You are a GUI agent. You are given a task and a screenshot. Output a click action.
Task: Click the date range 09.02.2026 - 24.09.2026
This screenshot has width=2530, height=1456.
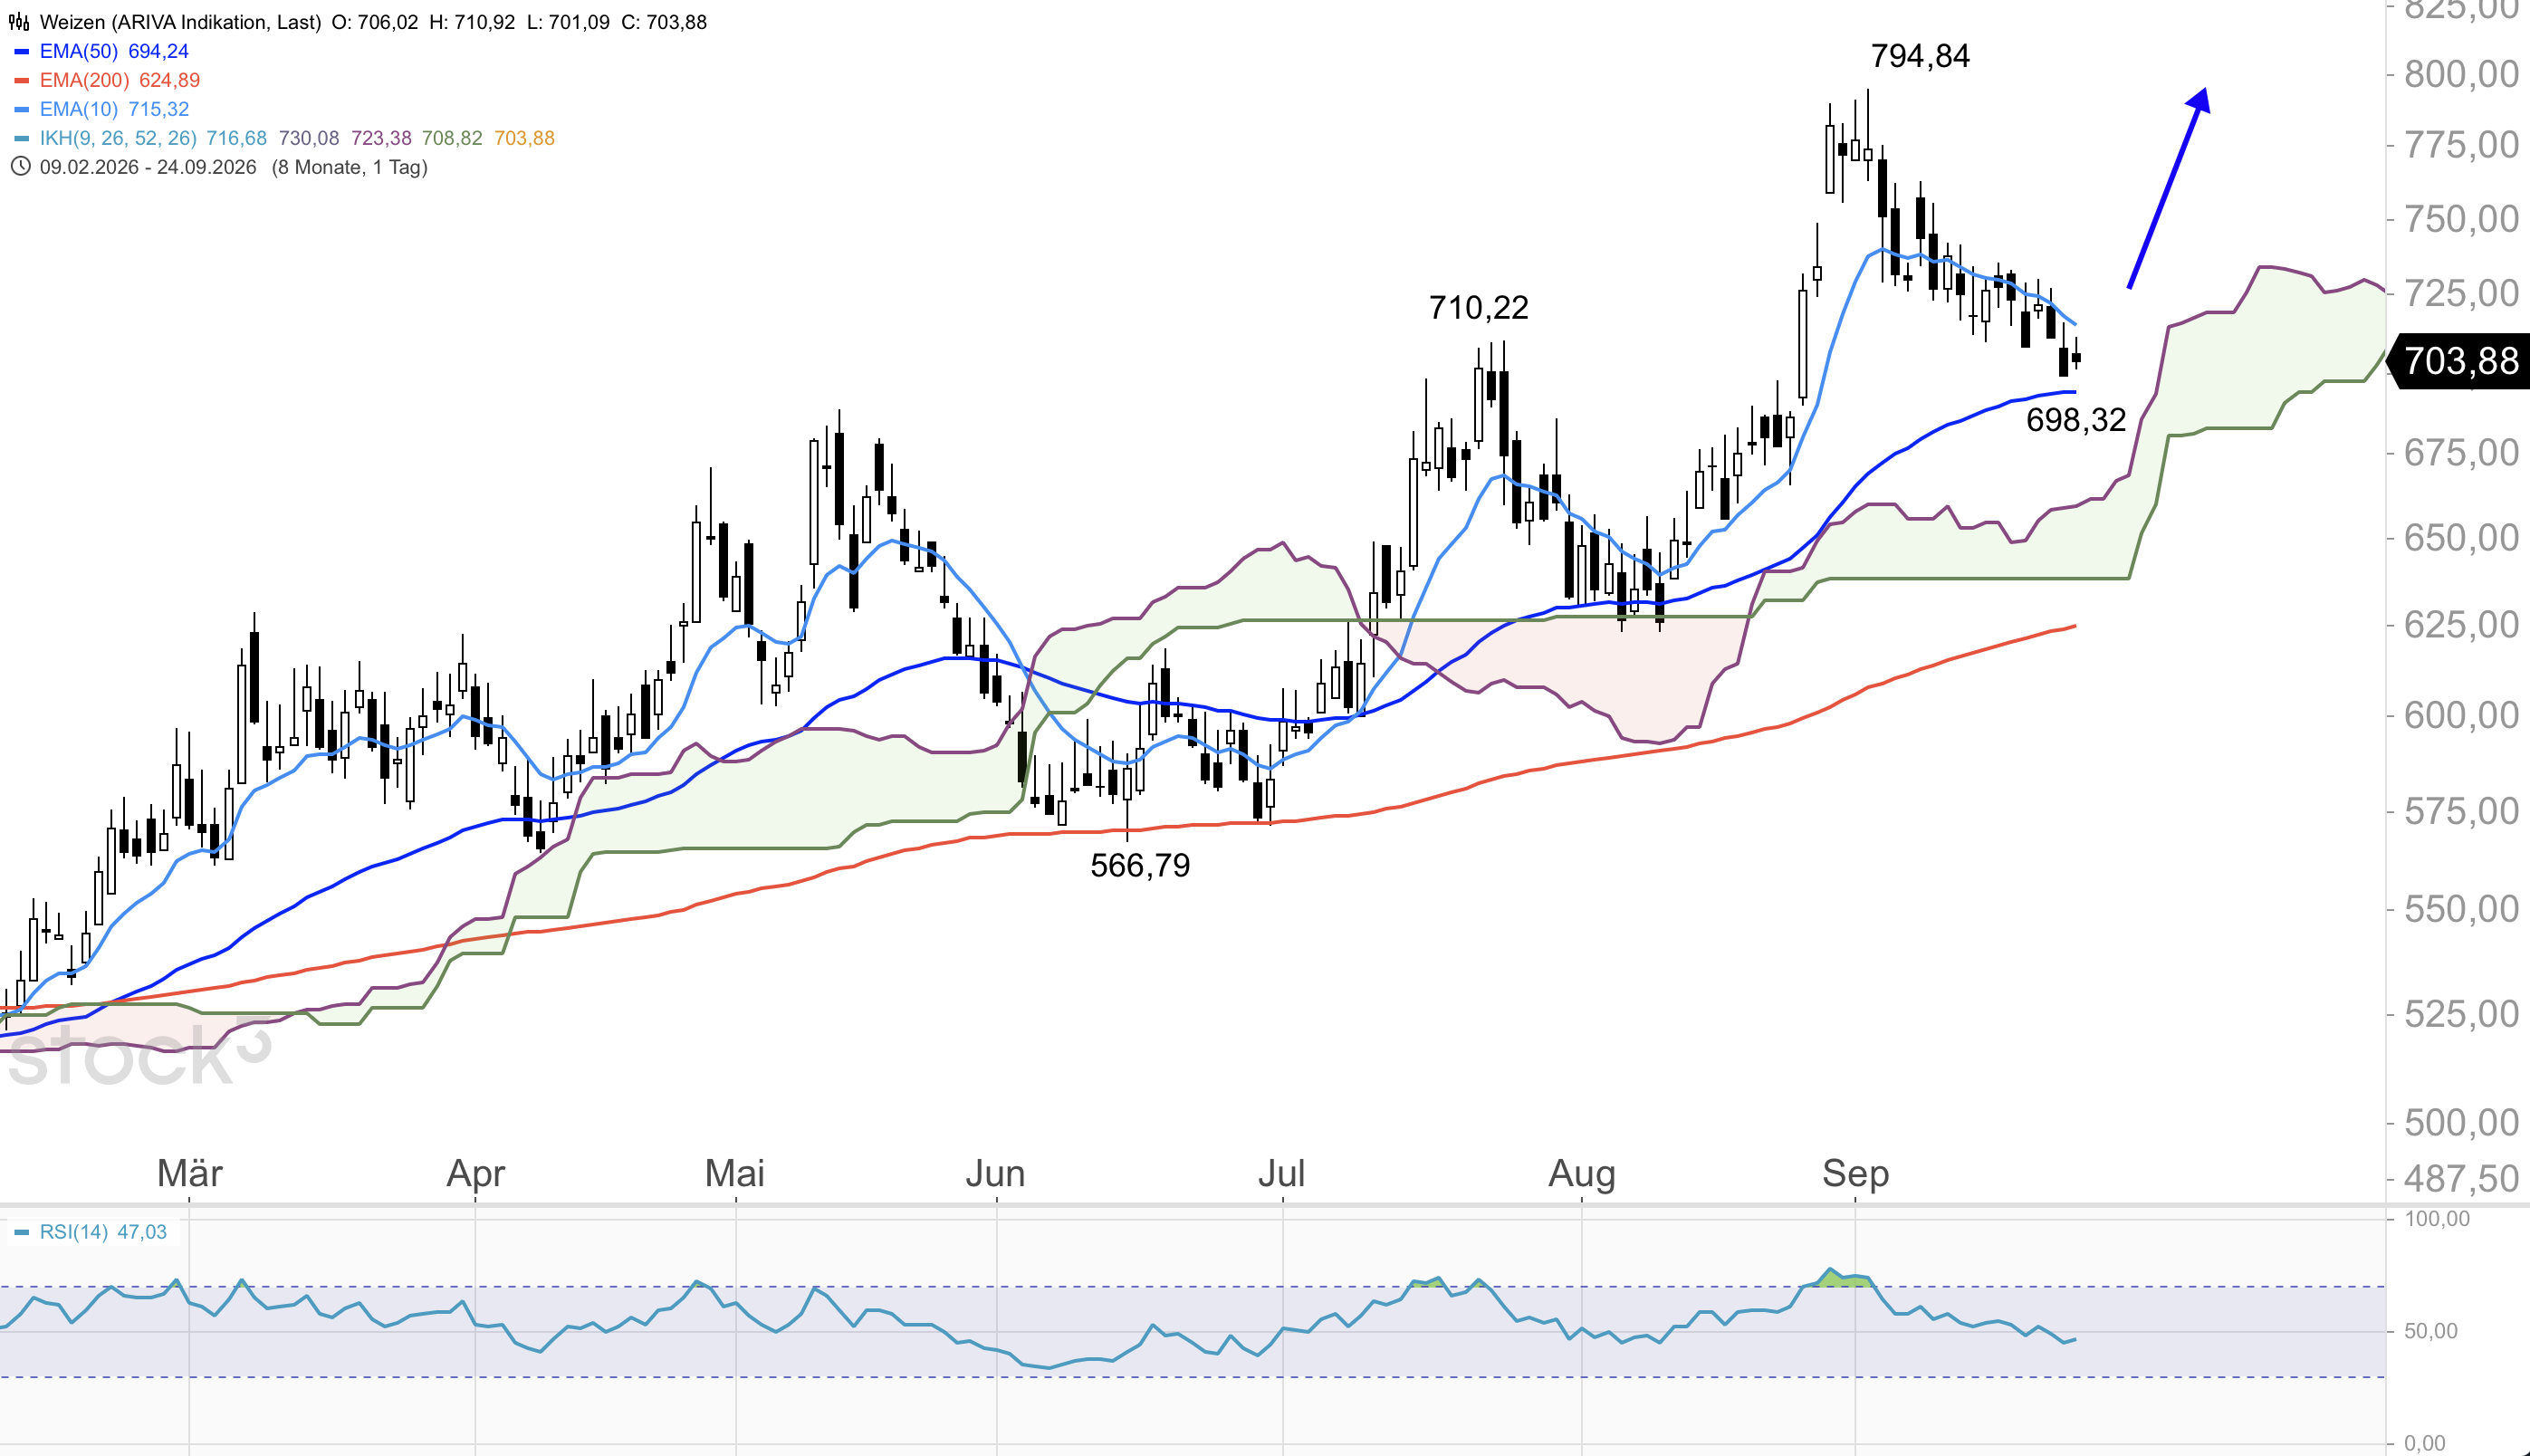pos(148,167)
